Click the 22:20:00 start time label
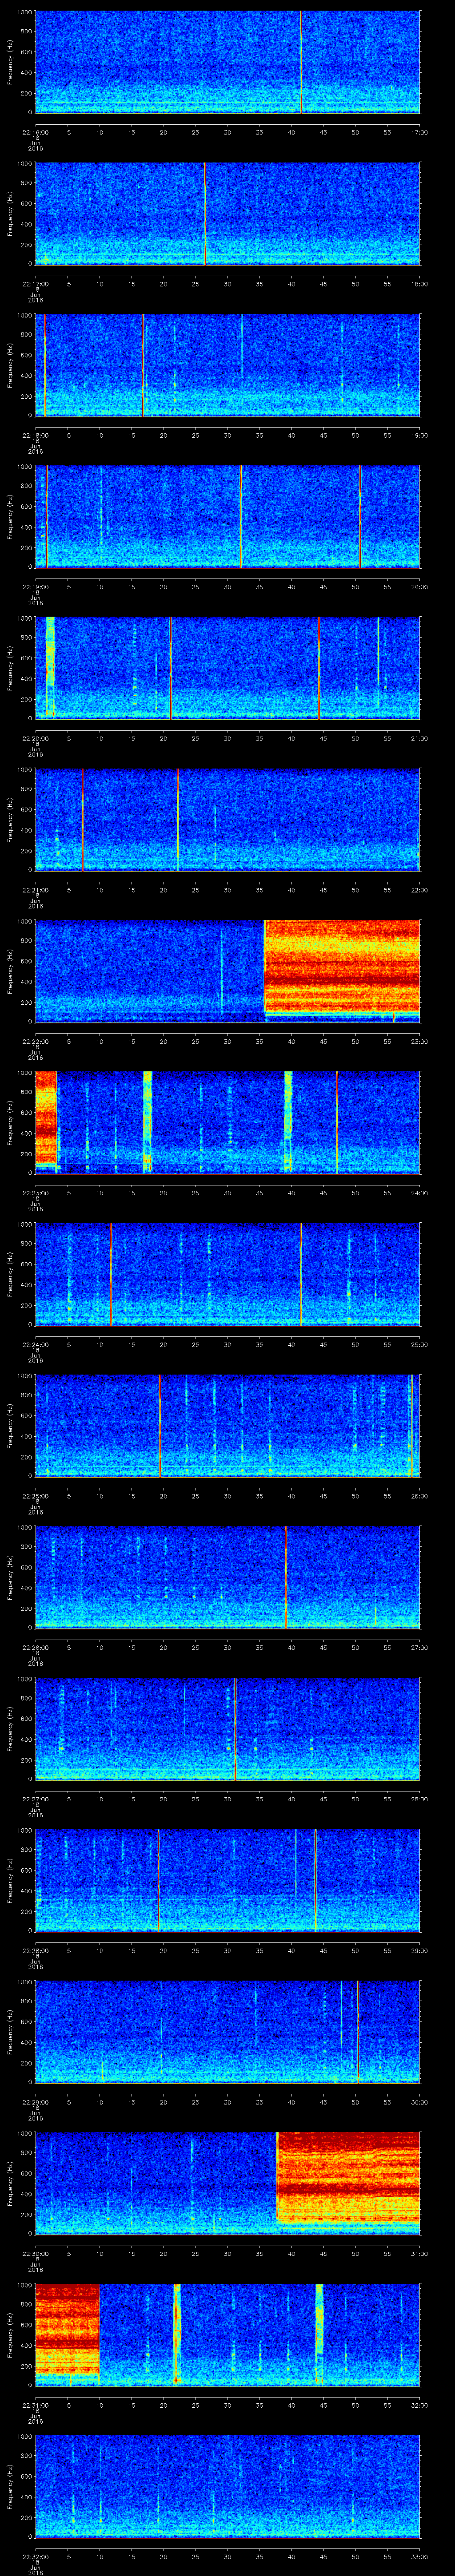The height and width of the screenshot is (2576, 455). (x=35, y=738)
